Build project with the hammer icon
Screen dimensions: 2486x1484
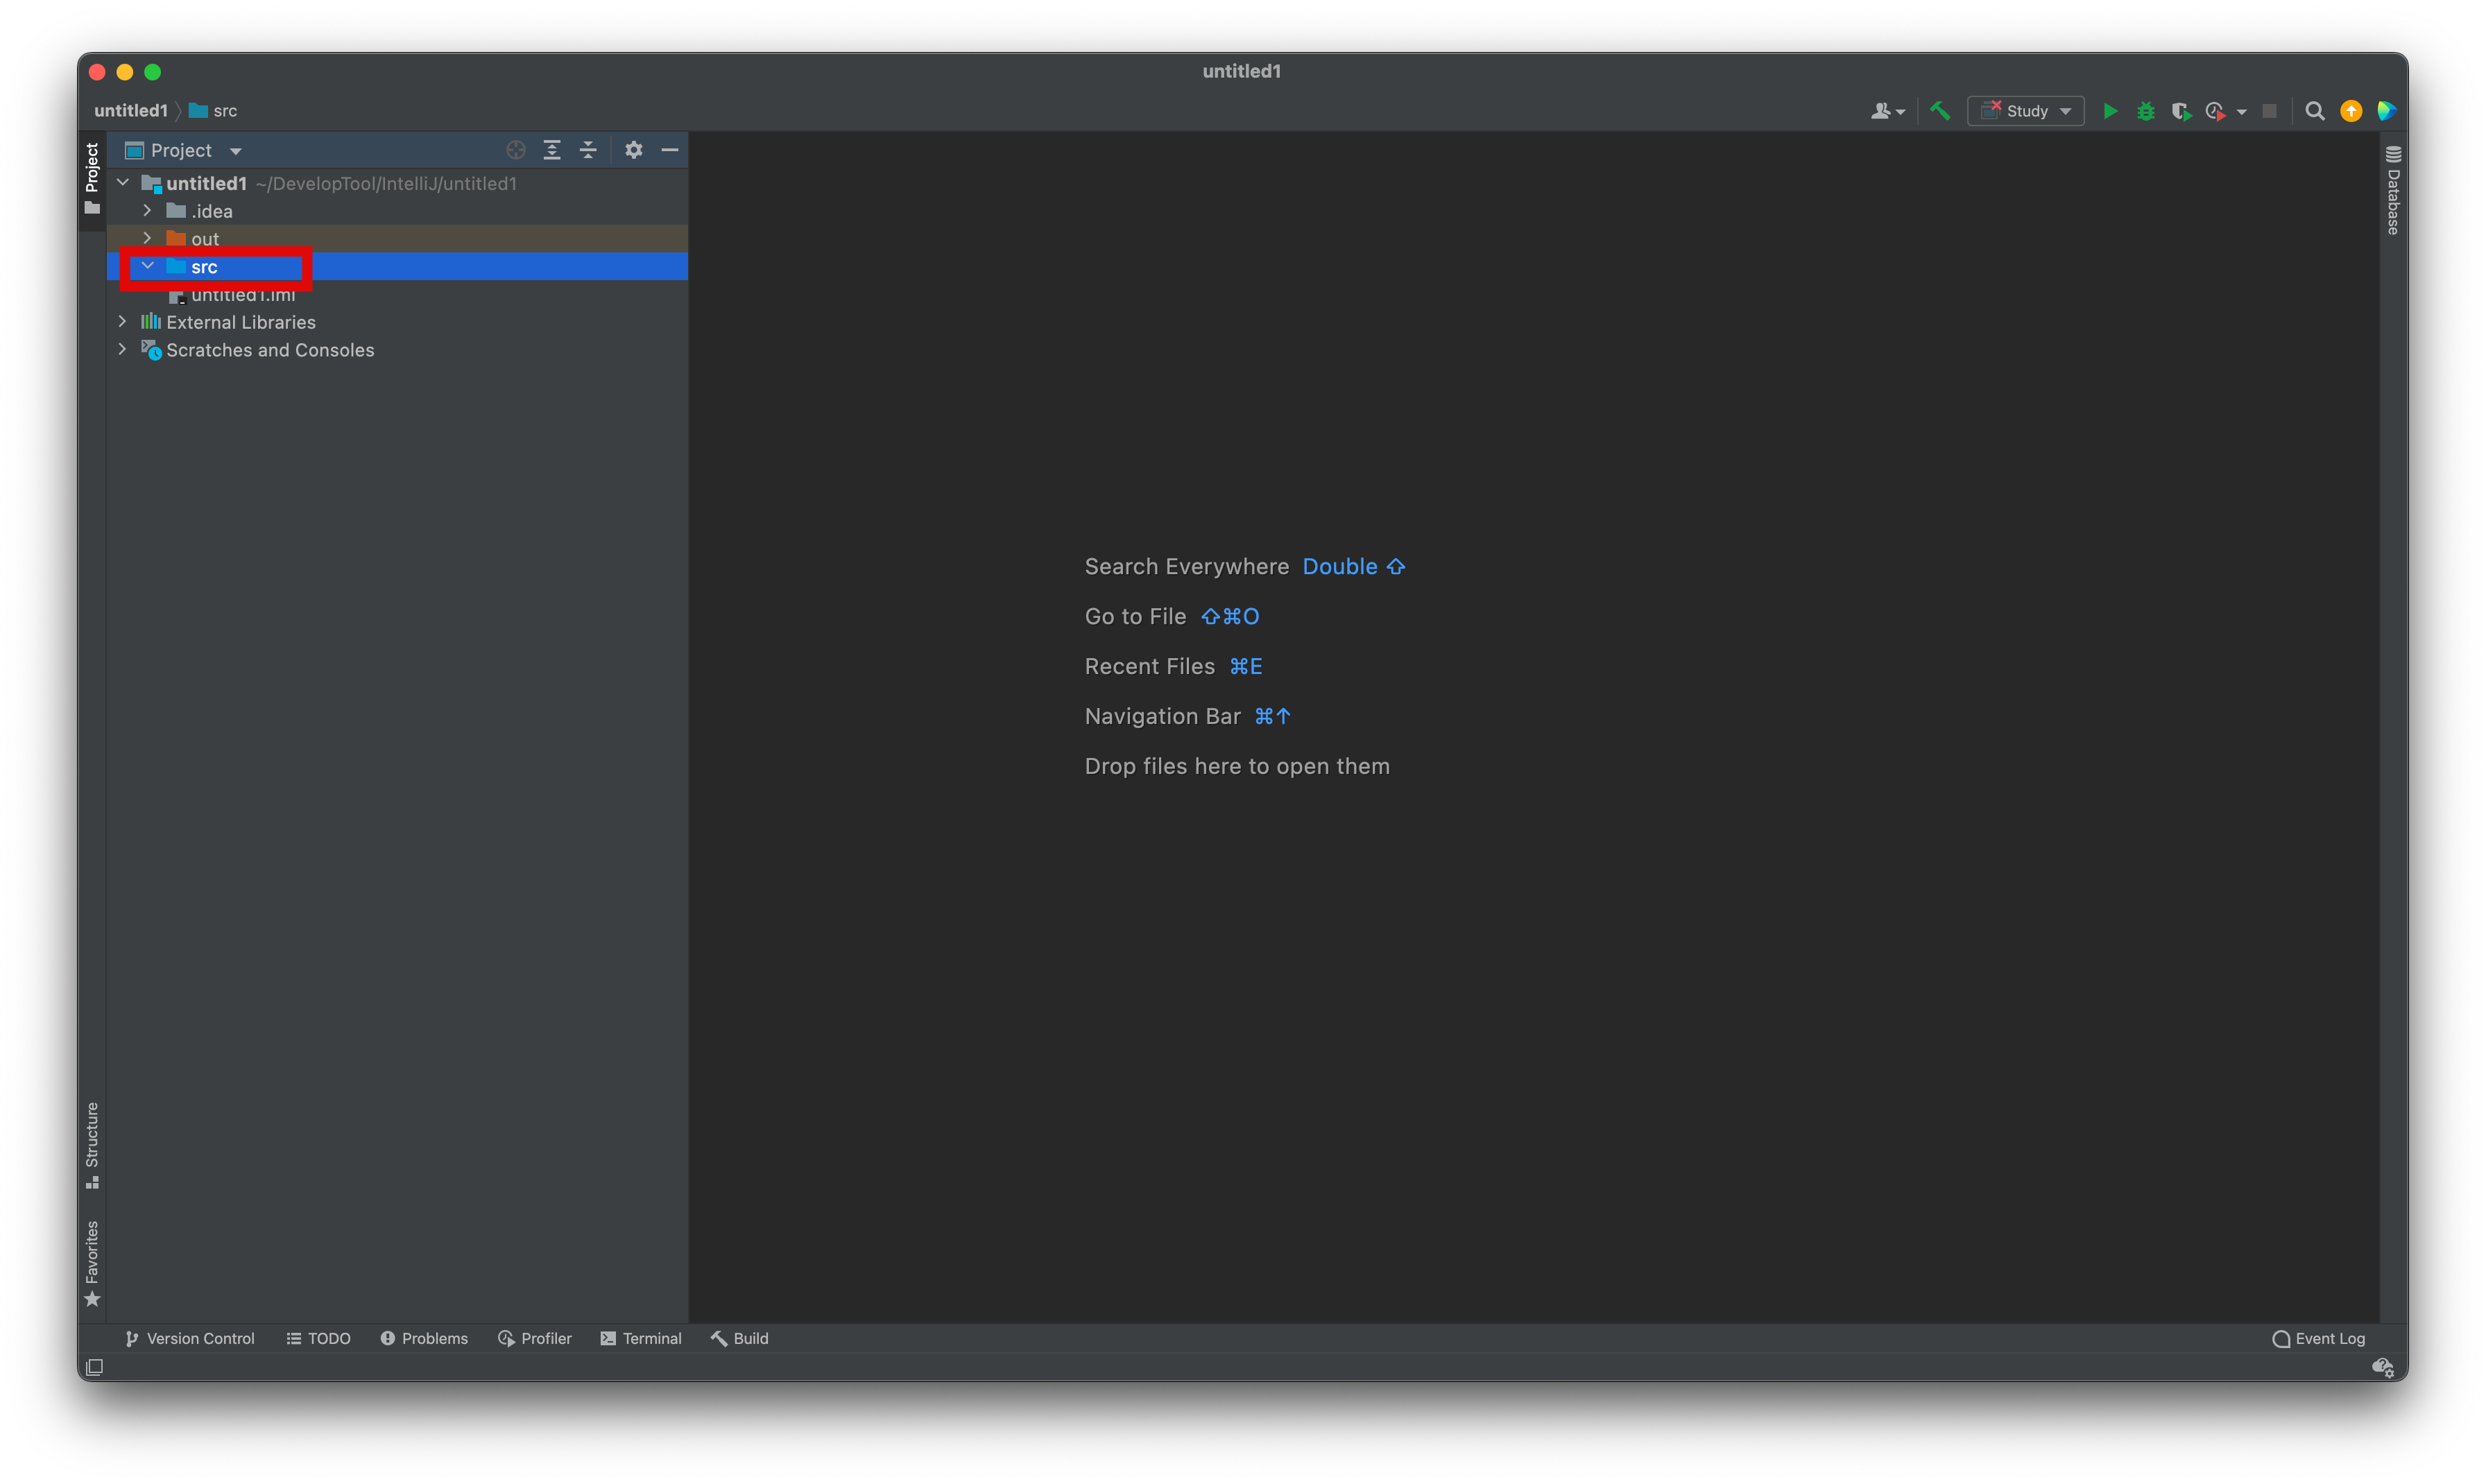[1940, 111]
